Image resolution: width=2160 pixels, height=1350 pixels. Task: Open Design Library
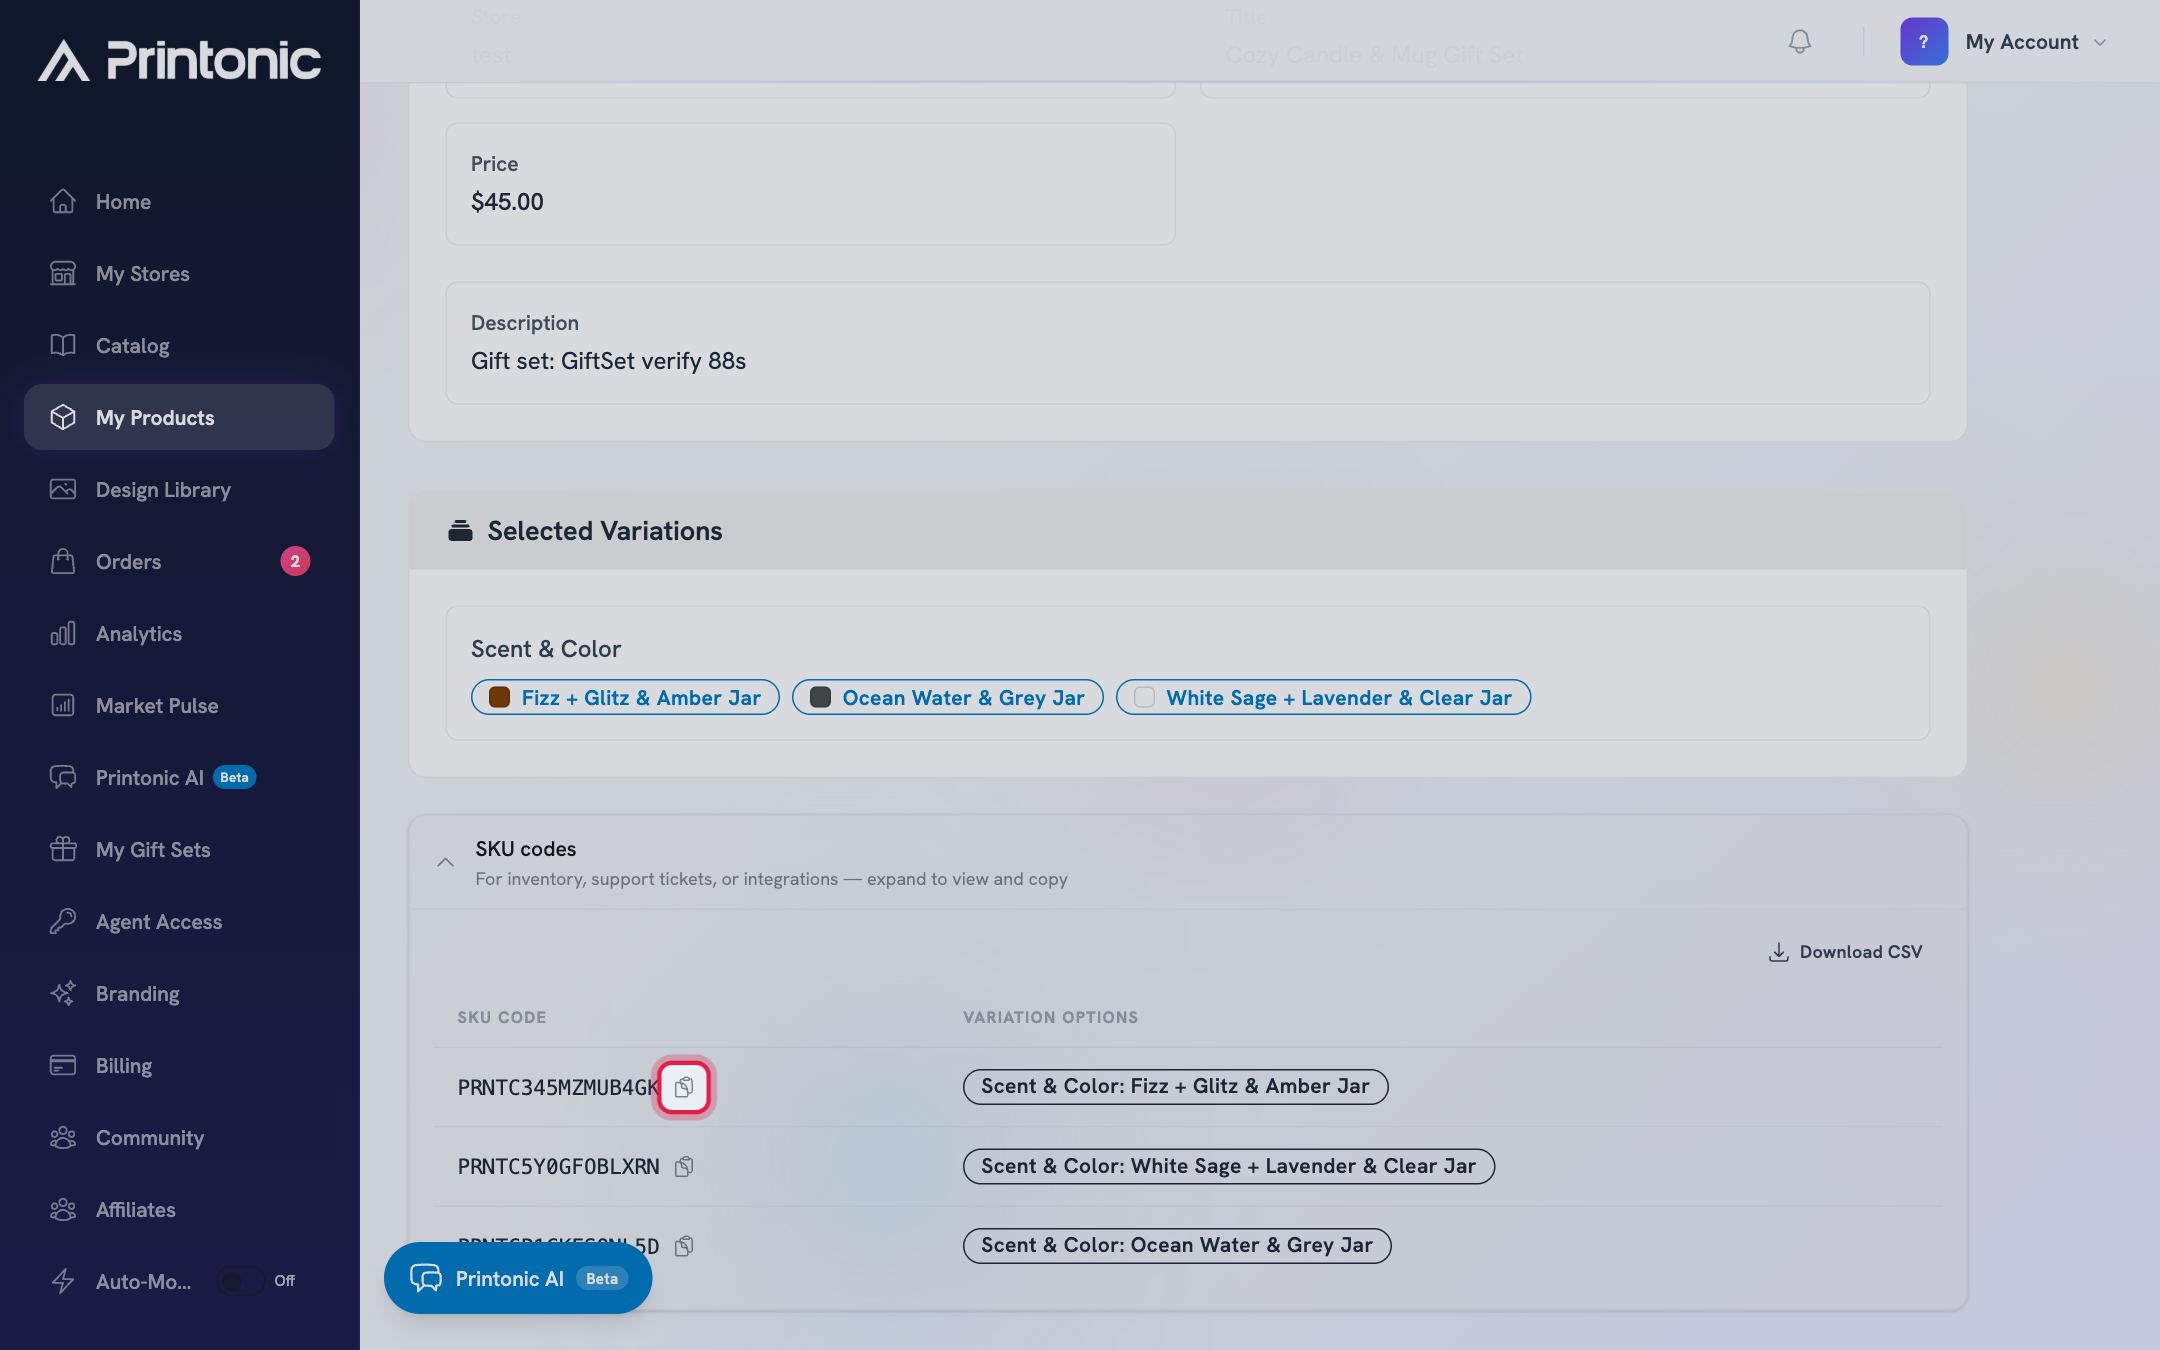coord(179,490)
